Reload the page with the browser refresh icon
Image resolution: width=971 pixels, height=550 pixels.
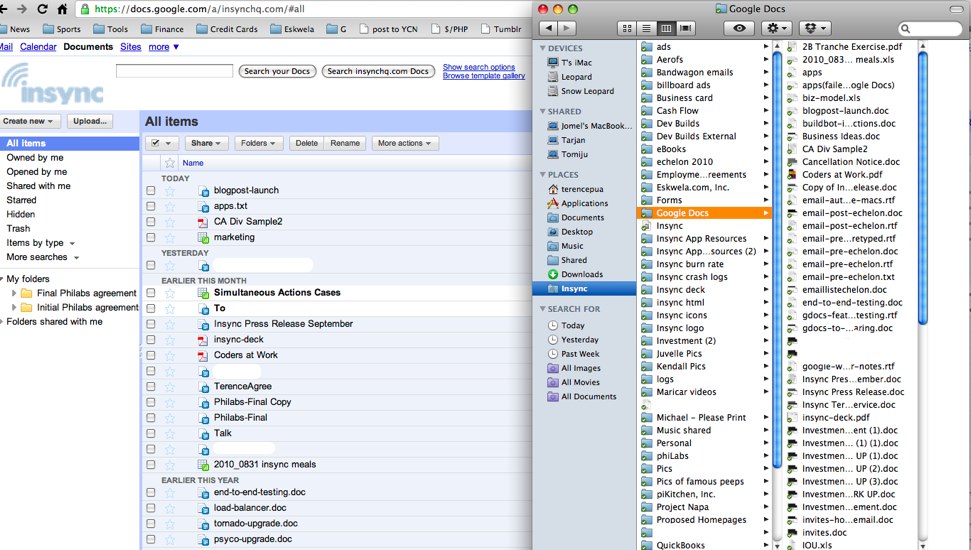pos(42,9)
